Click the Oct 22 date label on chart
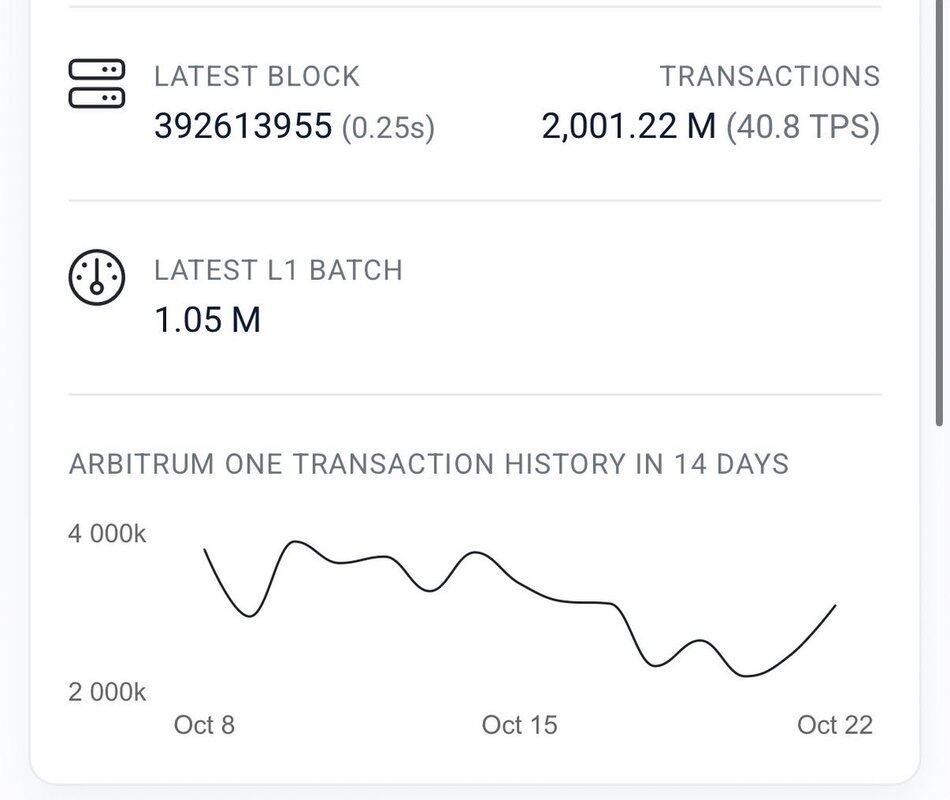This screenshot has height=800, width=950. pos(835,725)
